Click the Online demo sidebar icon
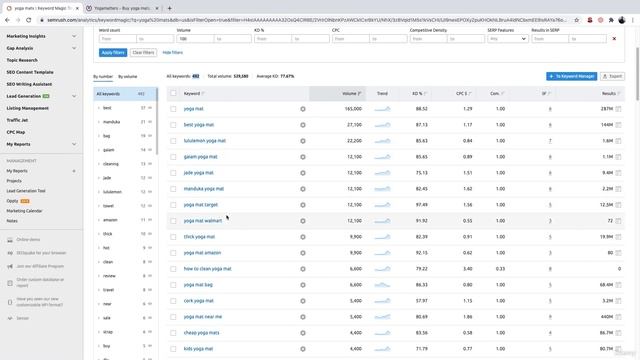640x360 pixels. pos(10,240)
